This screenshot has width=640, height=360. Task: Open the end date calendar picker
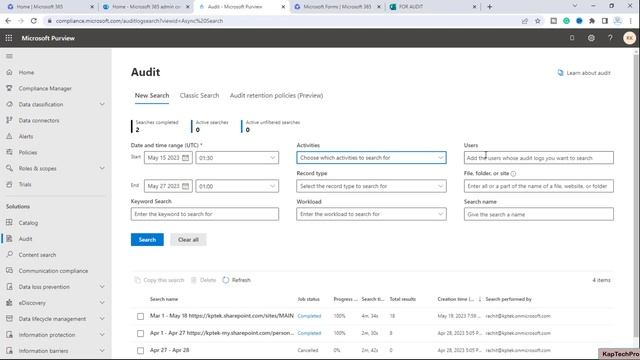point(185,186)
